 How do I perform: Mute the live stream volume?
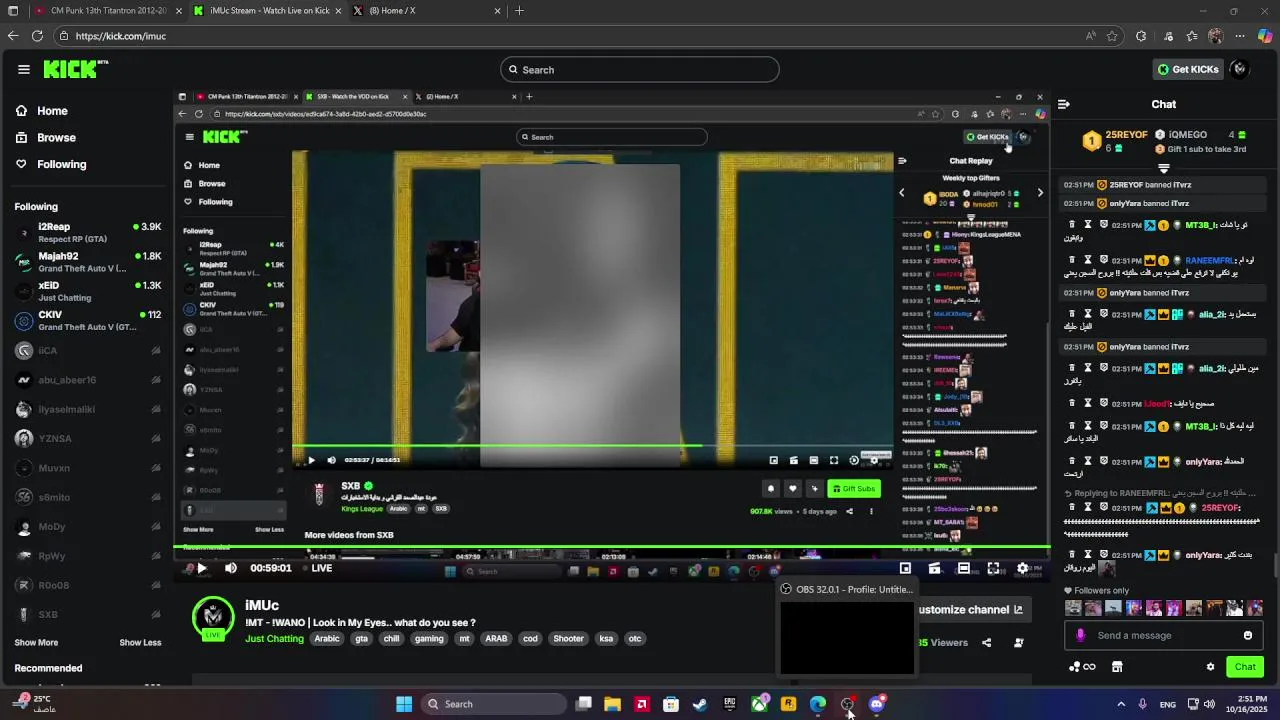pos(231,568)
